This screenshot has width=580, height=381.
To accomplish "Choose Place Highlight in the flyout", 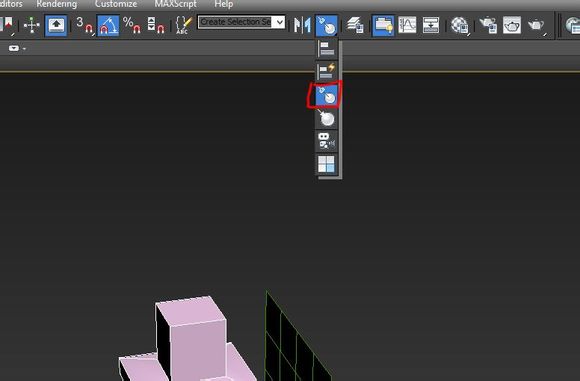I will (326, 118).
